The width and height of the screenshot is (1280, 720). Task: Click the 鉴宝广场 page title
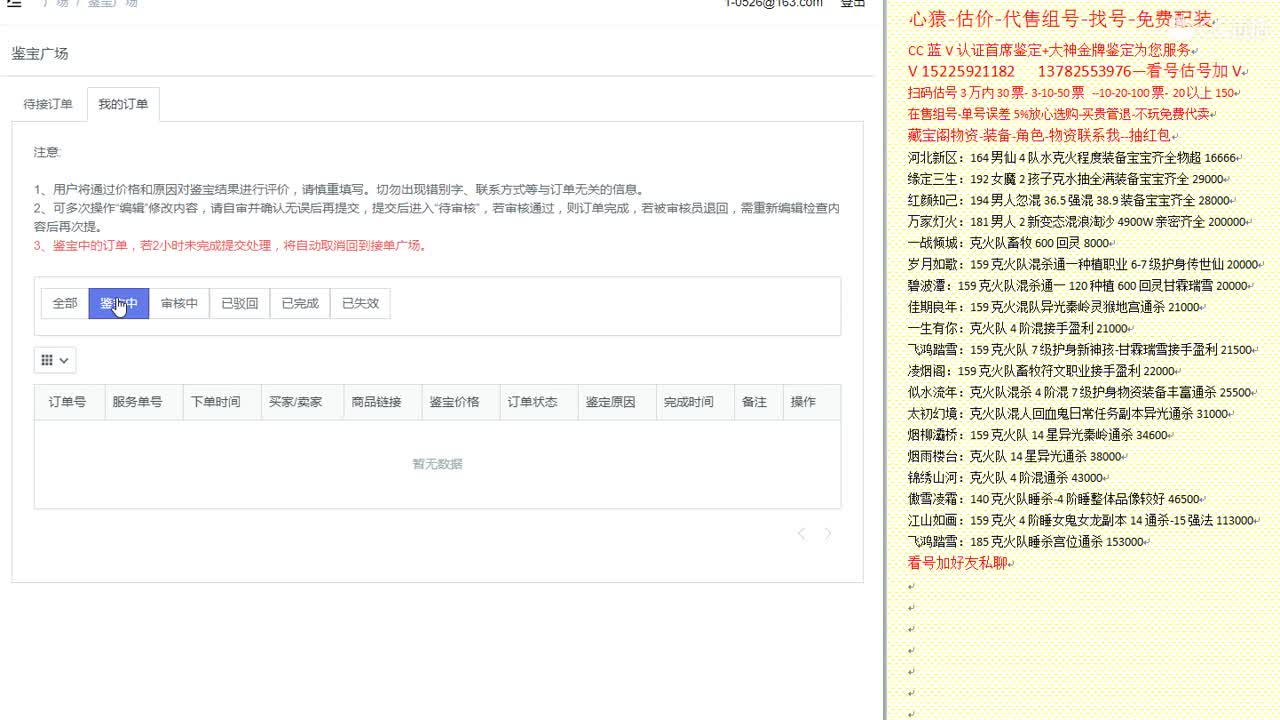pyautogui.click(x=40, y=54)
